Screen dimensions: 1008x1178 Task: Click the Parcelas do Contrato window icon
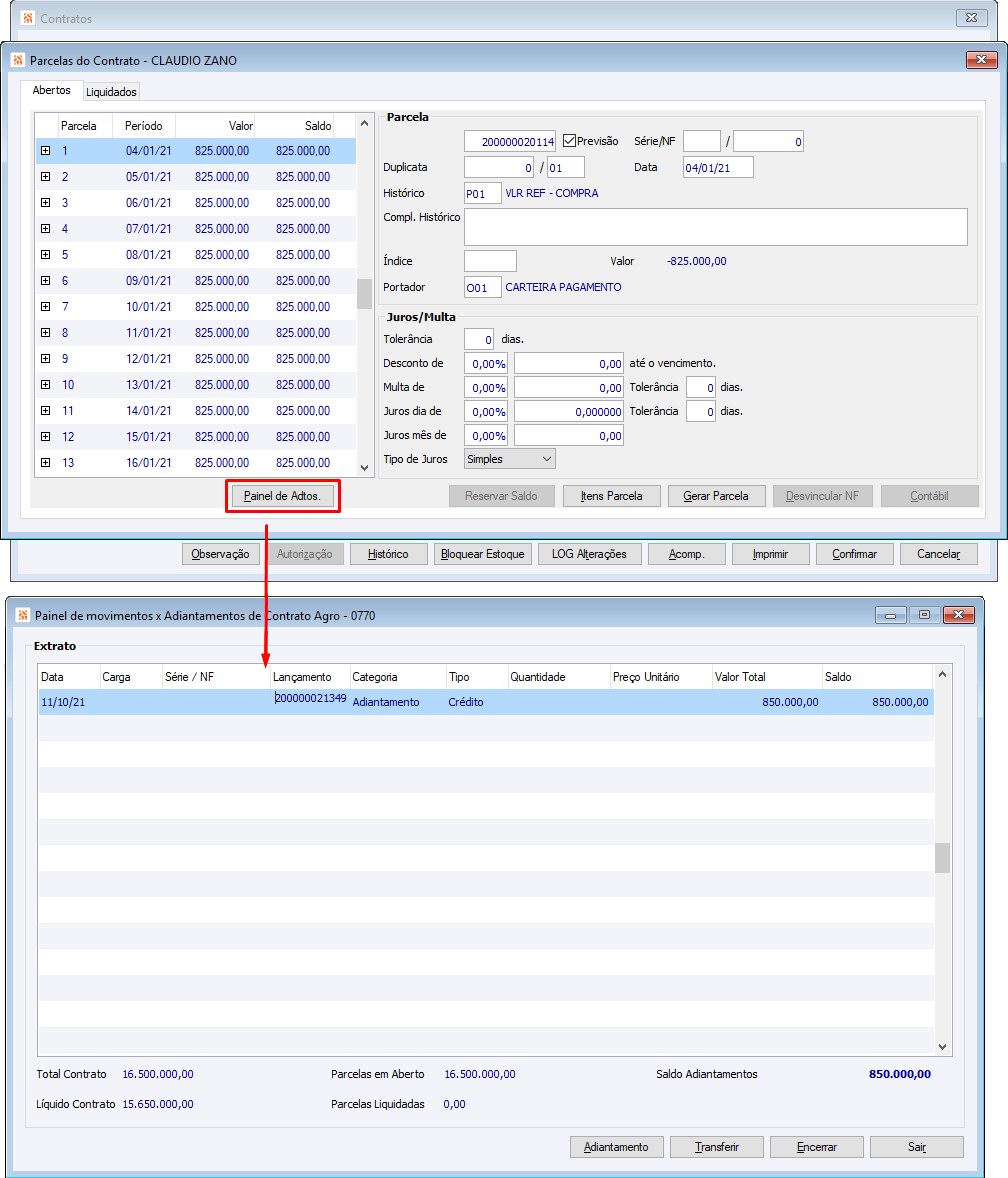click(18, 60)
